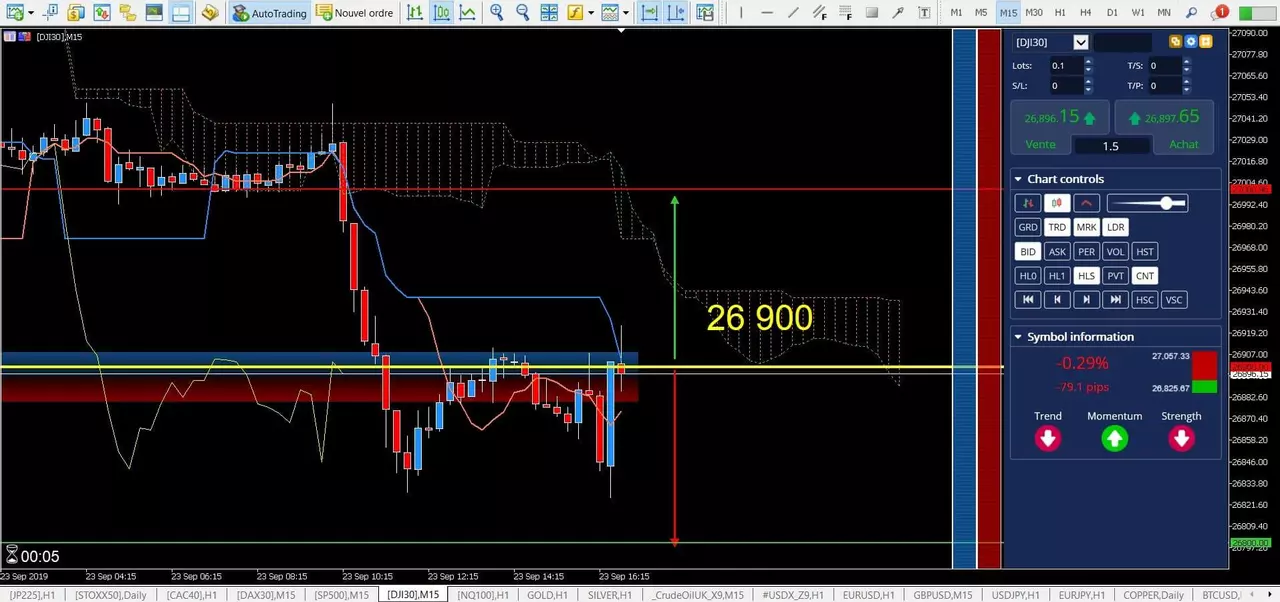Click the 1.5 spread field

pos(1111,146)
